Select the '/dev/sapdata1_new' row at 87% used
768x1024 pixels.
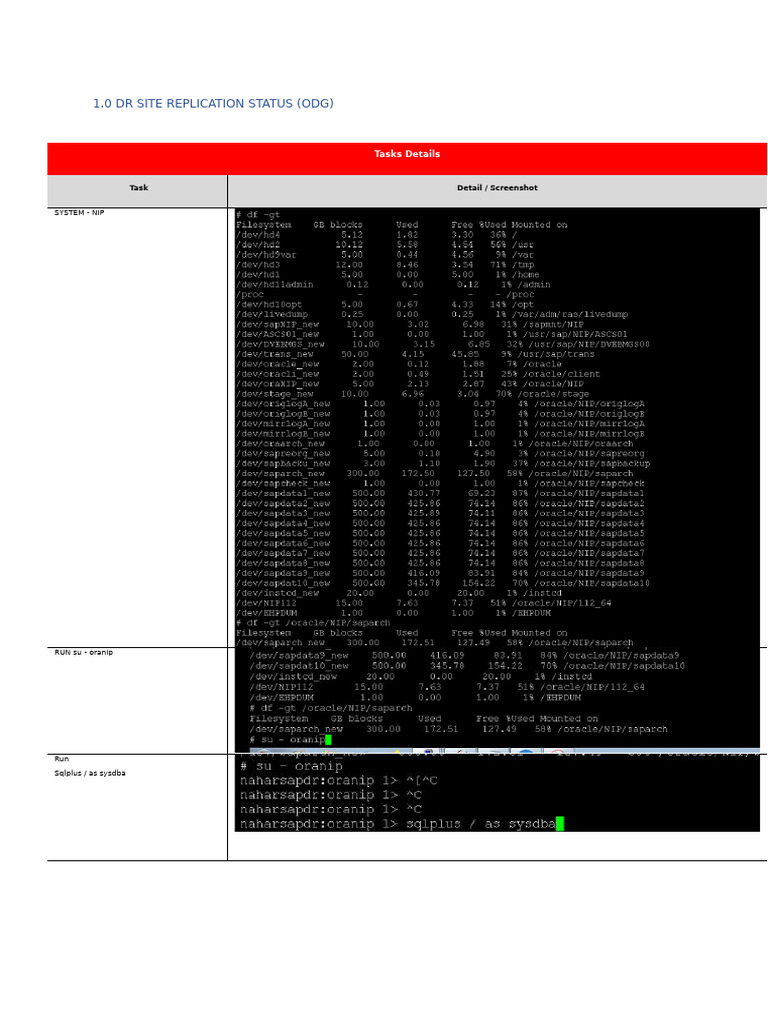[x=440, y=494]
